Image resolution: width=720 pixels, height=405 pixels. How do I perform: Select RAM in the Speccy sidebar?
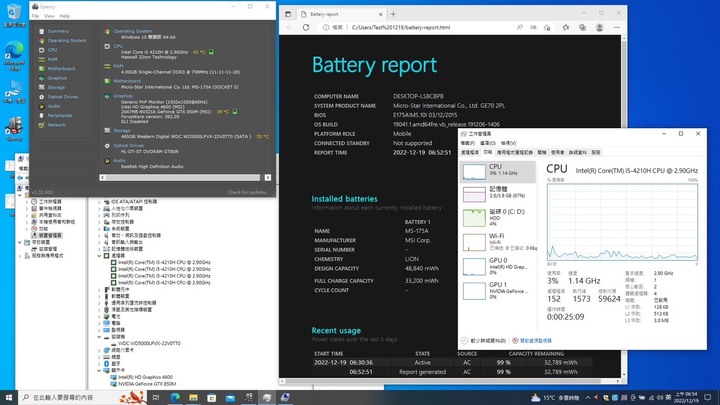point(52,59)
